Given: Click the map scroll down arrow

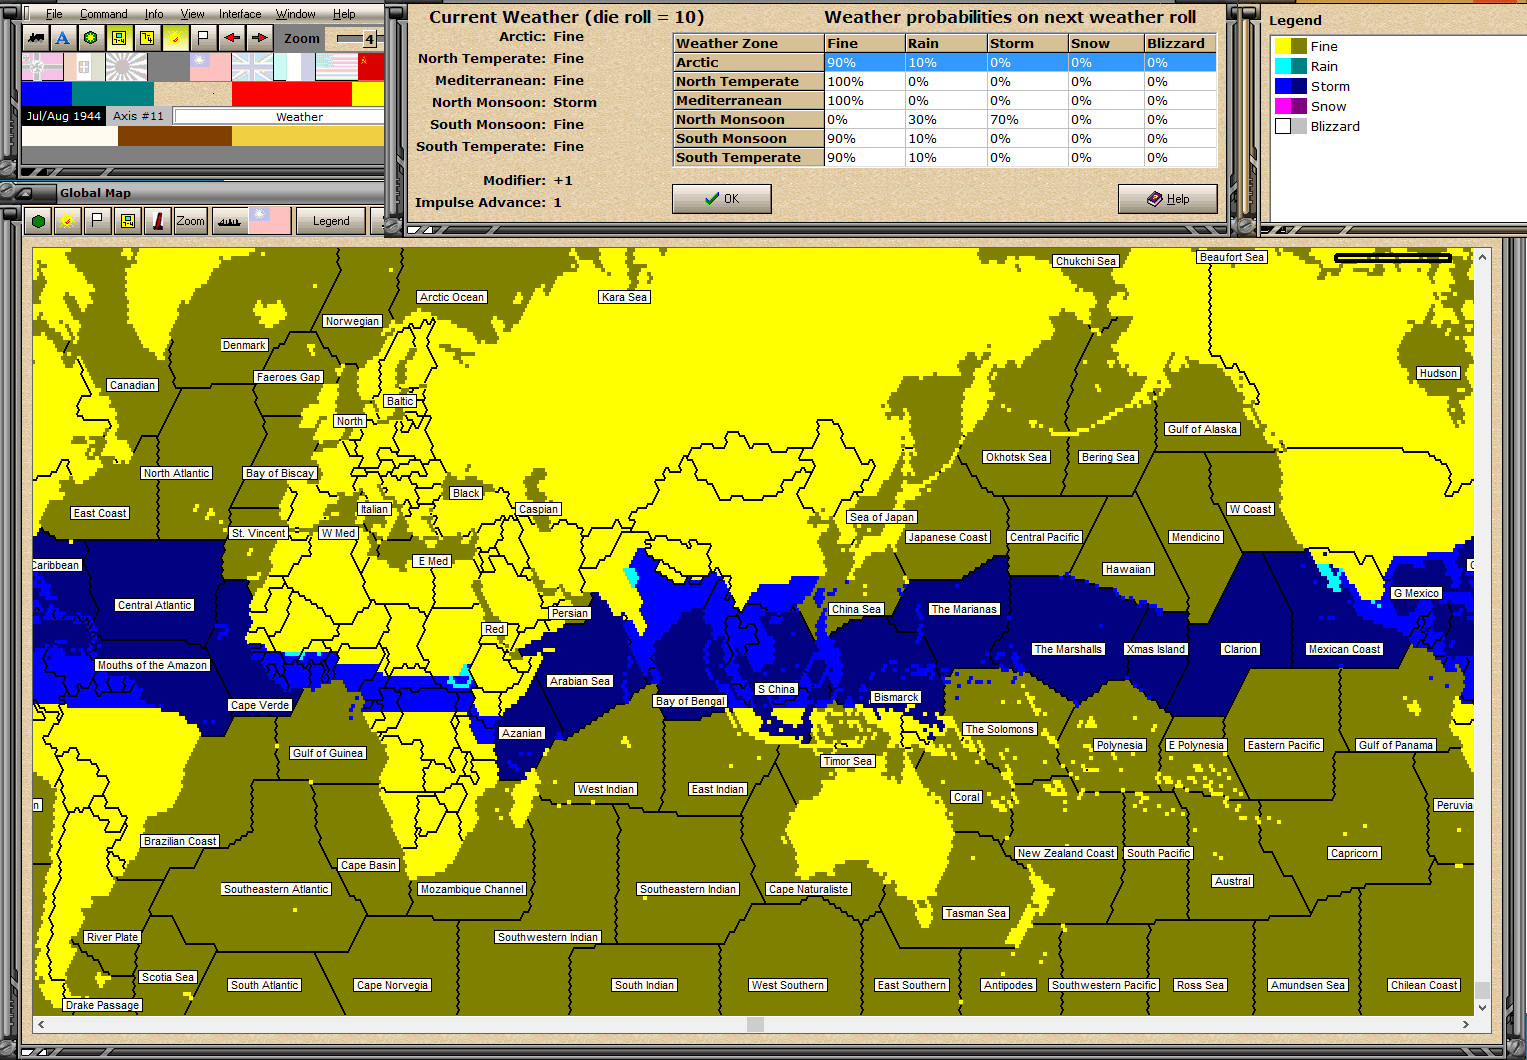Looking at the screenshot, I should (1482, 1007).
